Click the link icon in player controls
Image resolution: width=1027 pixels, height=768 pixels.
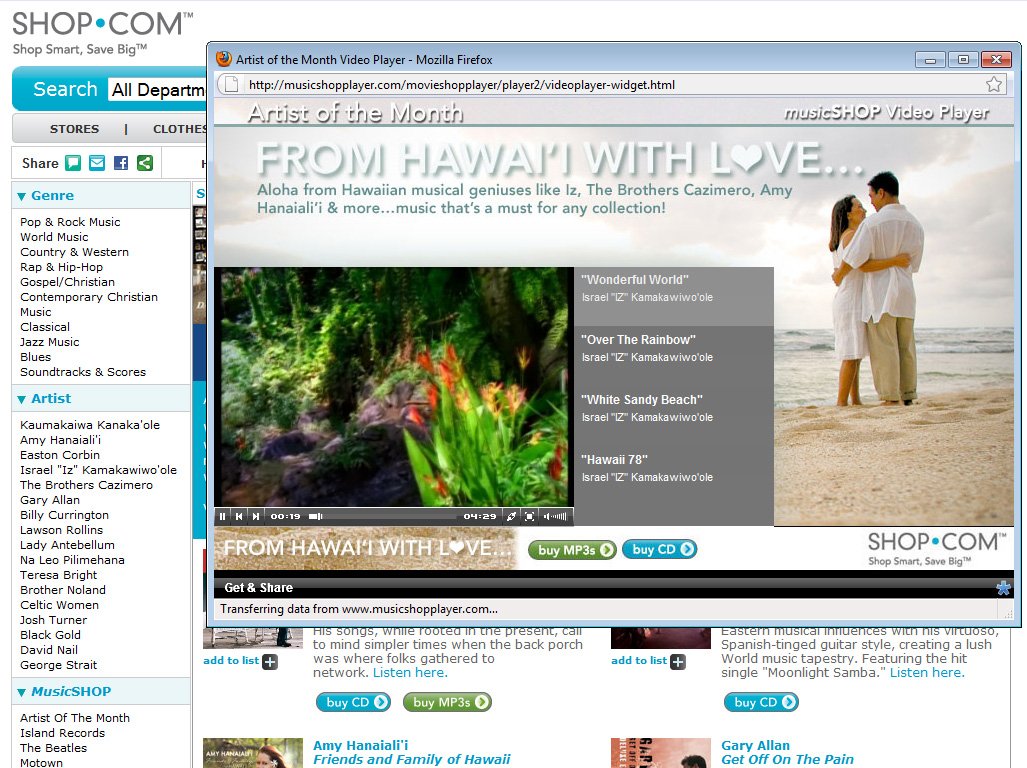coord(512,517)
